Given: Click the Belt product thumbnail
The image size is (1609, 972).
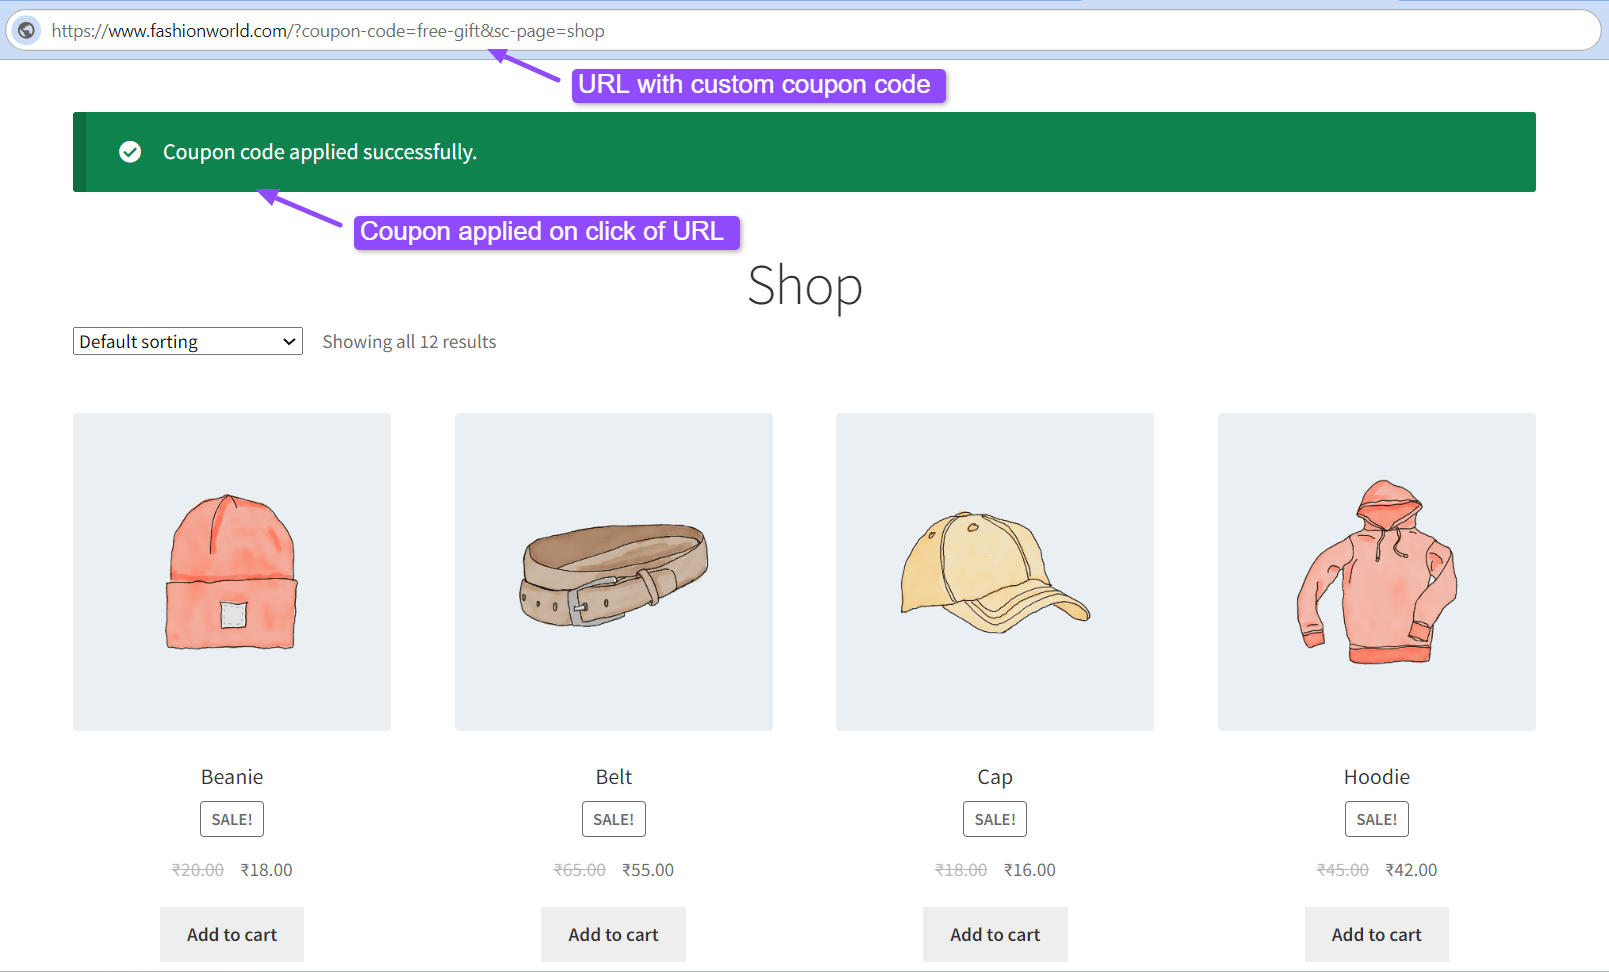Looking at the screenshot, I should (613, 571).
